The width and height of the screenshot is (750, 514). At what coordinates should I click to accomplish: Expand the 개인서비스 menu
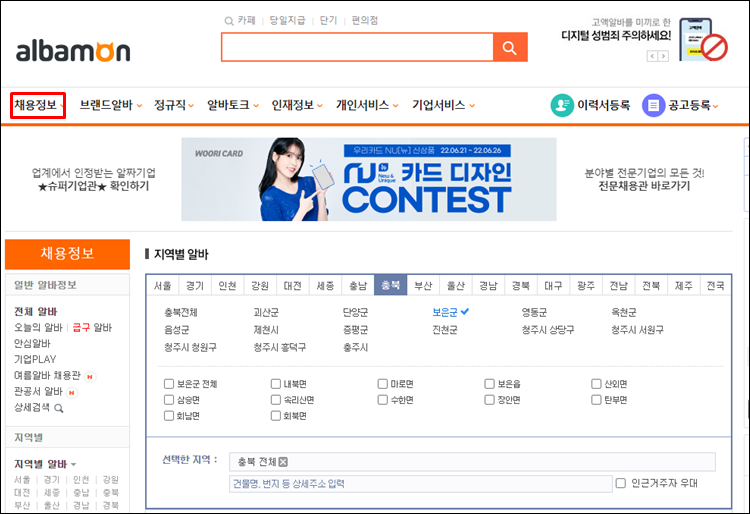(x=367, y=105)
